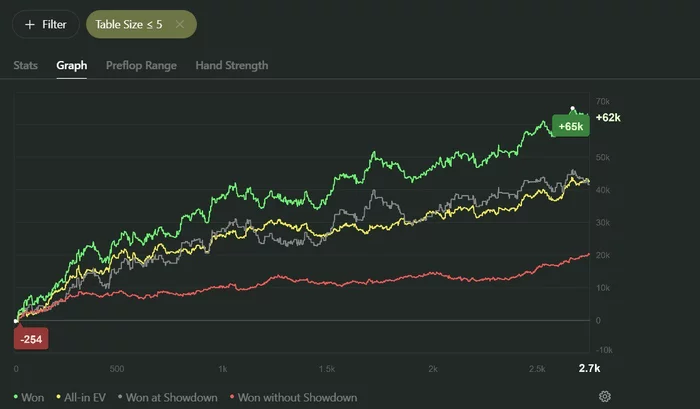Remove the Table Size ≤ 5 filter
Image resolution: width=700 pixels, height=409 pixels.
[179, 24]
